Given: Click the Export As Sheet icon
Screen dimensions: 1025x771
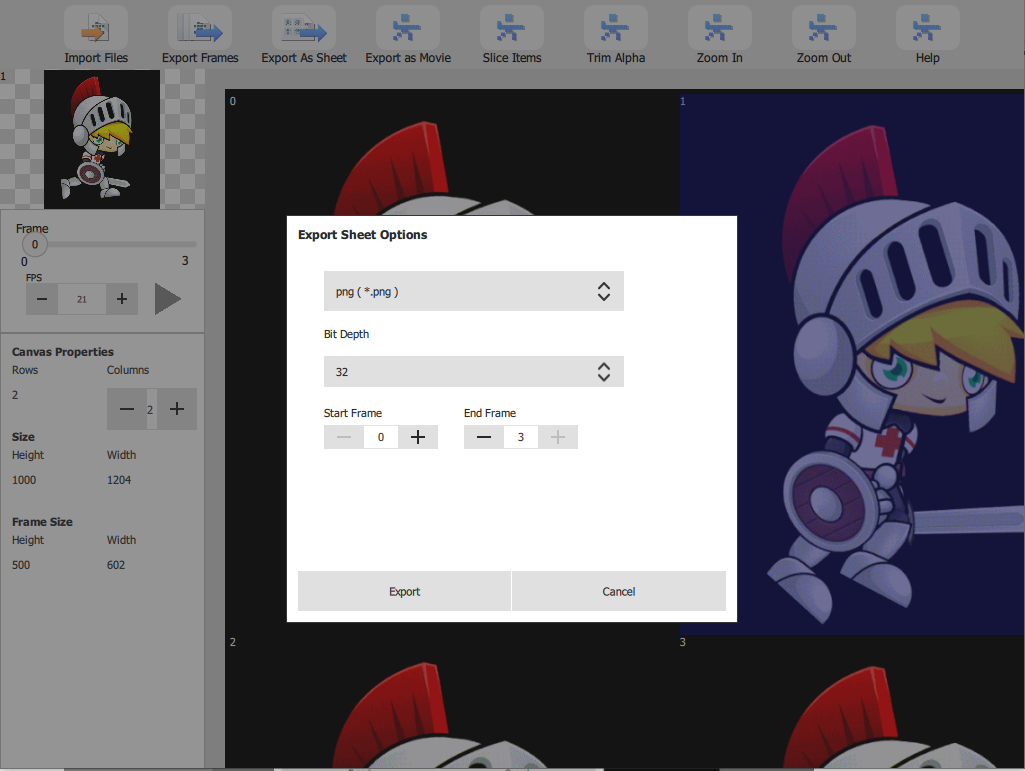Looking at the screenshot, I should tap(304, 28).
